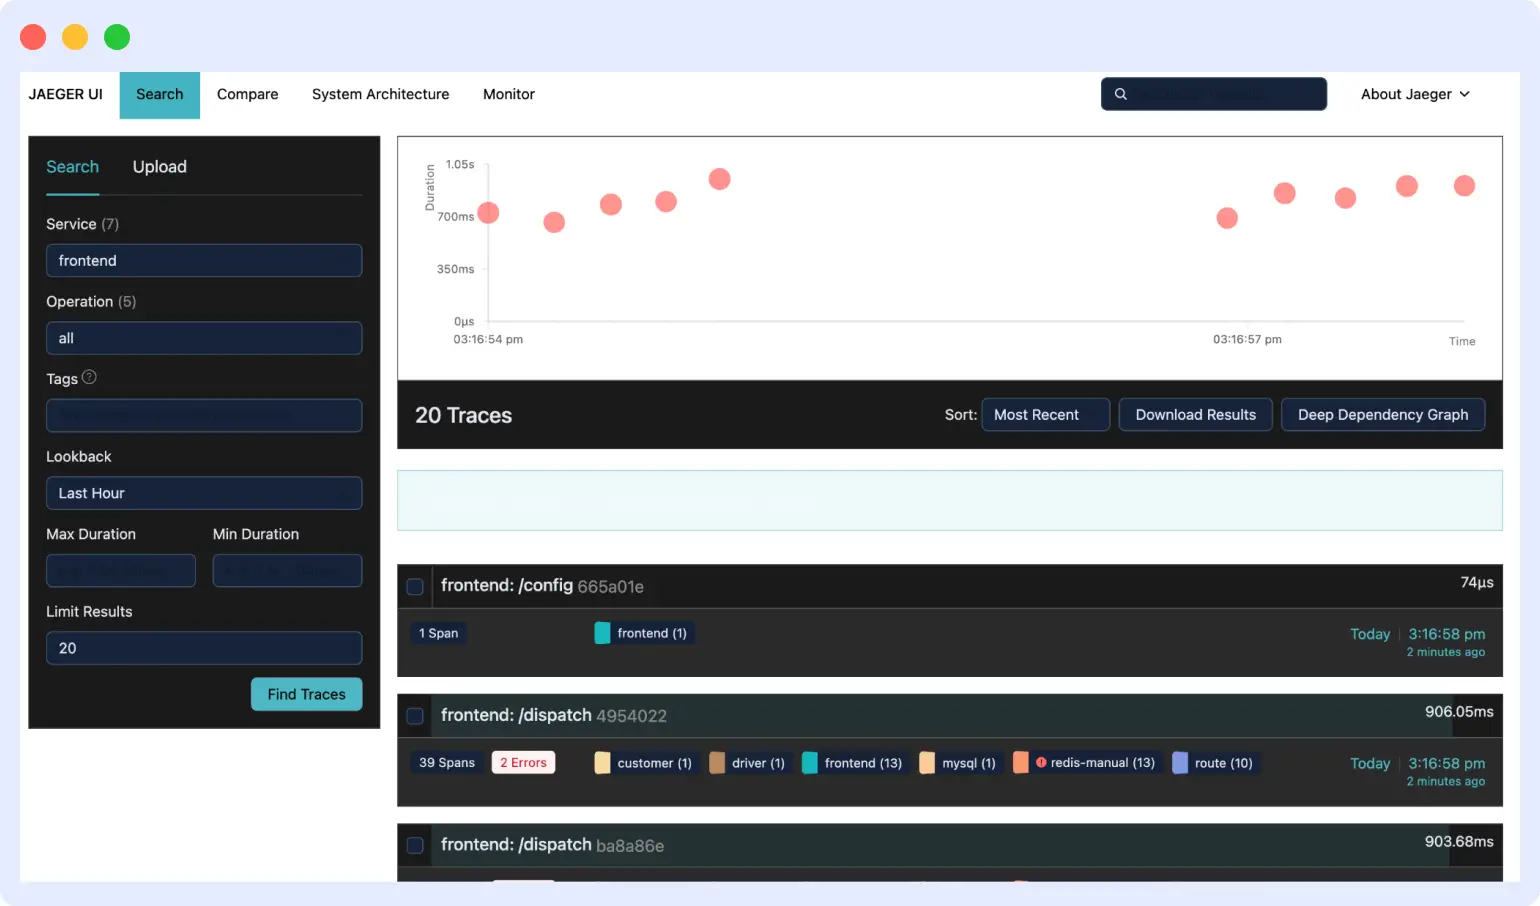1540x906 pixels.
Task: Click the 906.05ms duration value
Action: pyautogui.click(x=1459, y=712)
